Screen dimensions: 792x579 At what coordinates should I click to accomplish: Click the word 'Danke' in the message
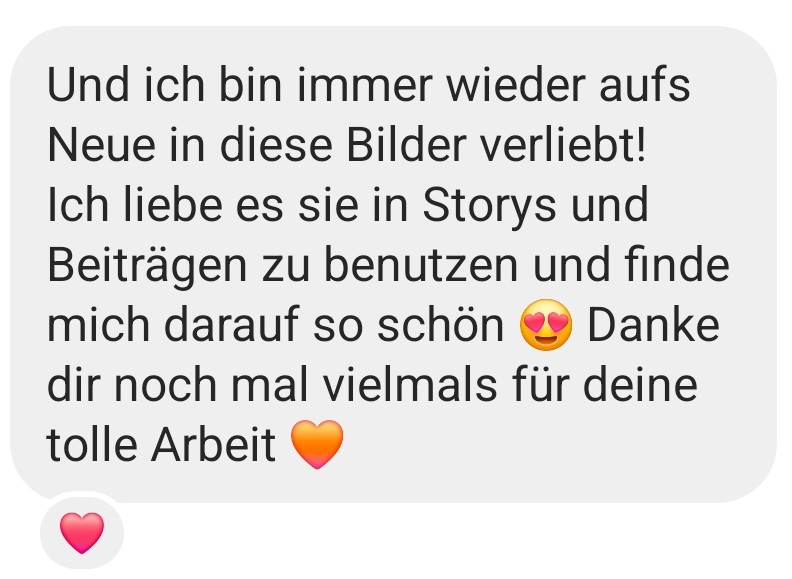[653, 324]
